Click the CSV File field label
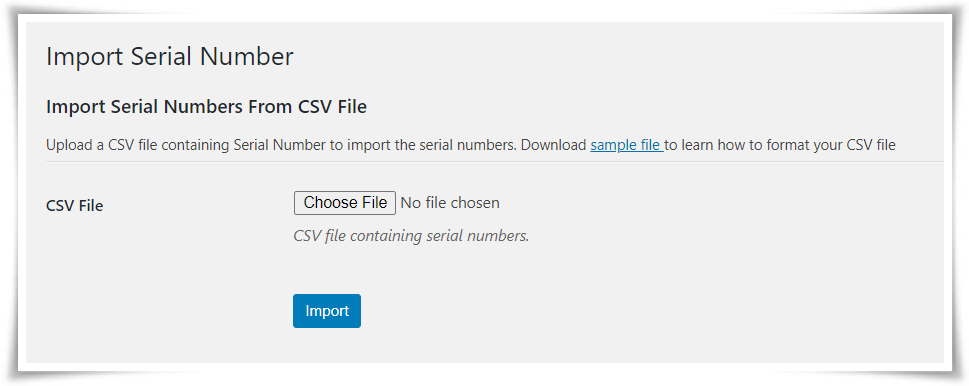 coord(75,206)
